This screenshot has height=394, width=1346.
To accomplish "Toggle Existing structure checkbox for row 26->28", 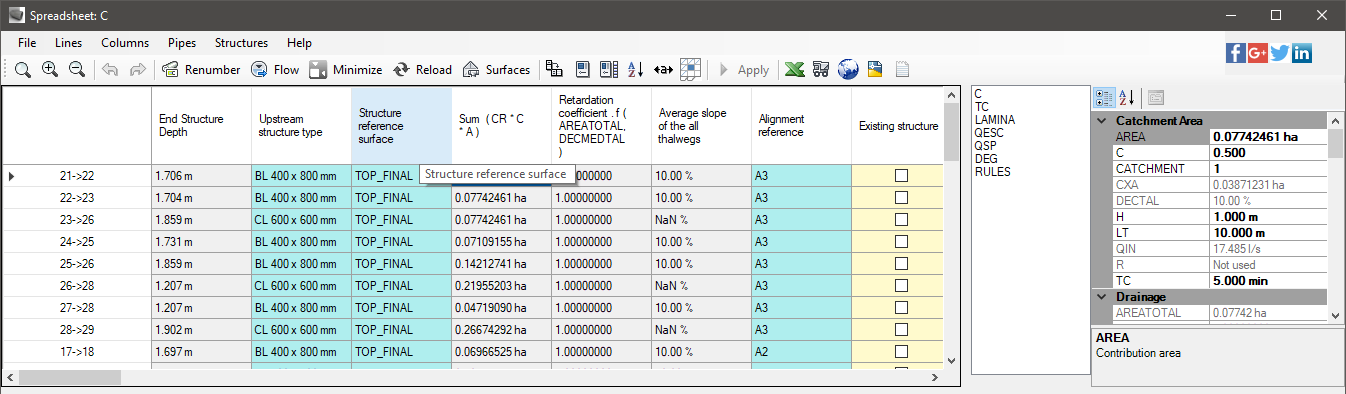I will pyautogui.click(x=901, y=286).
